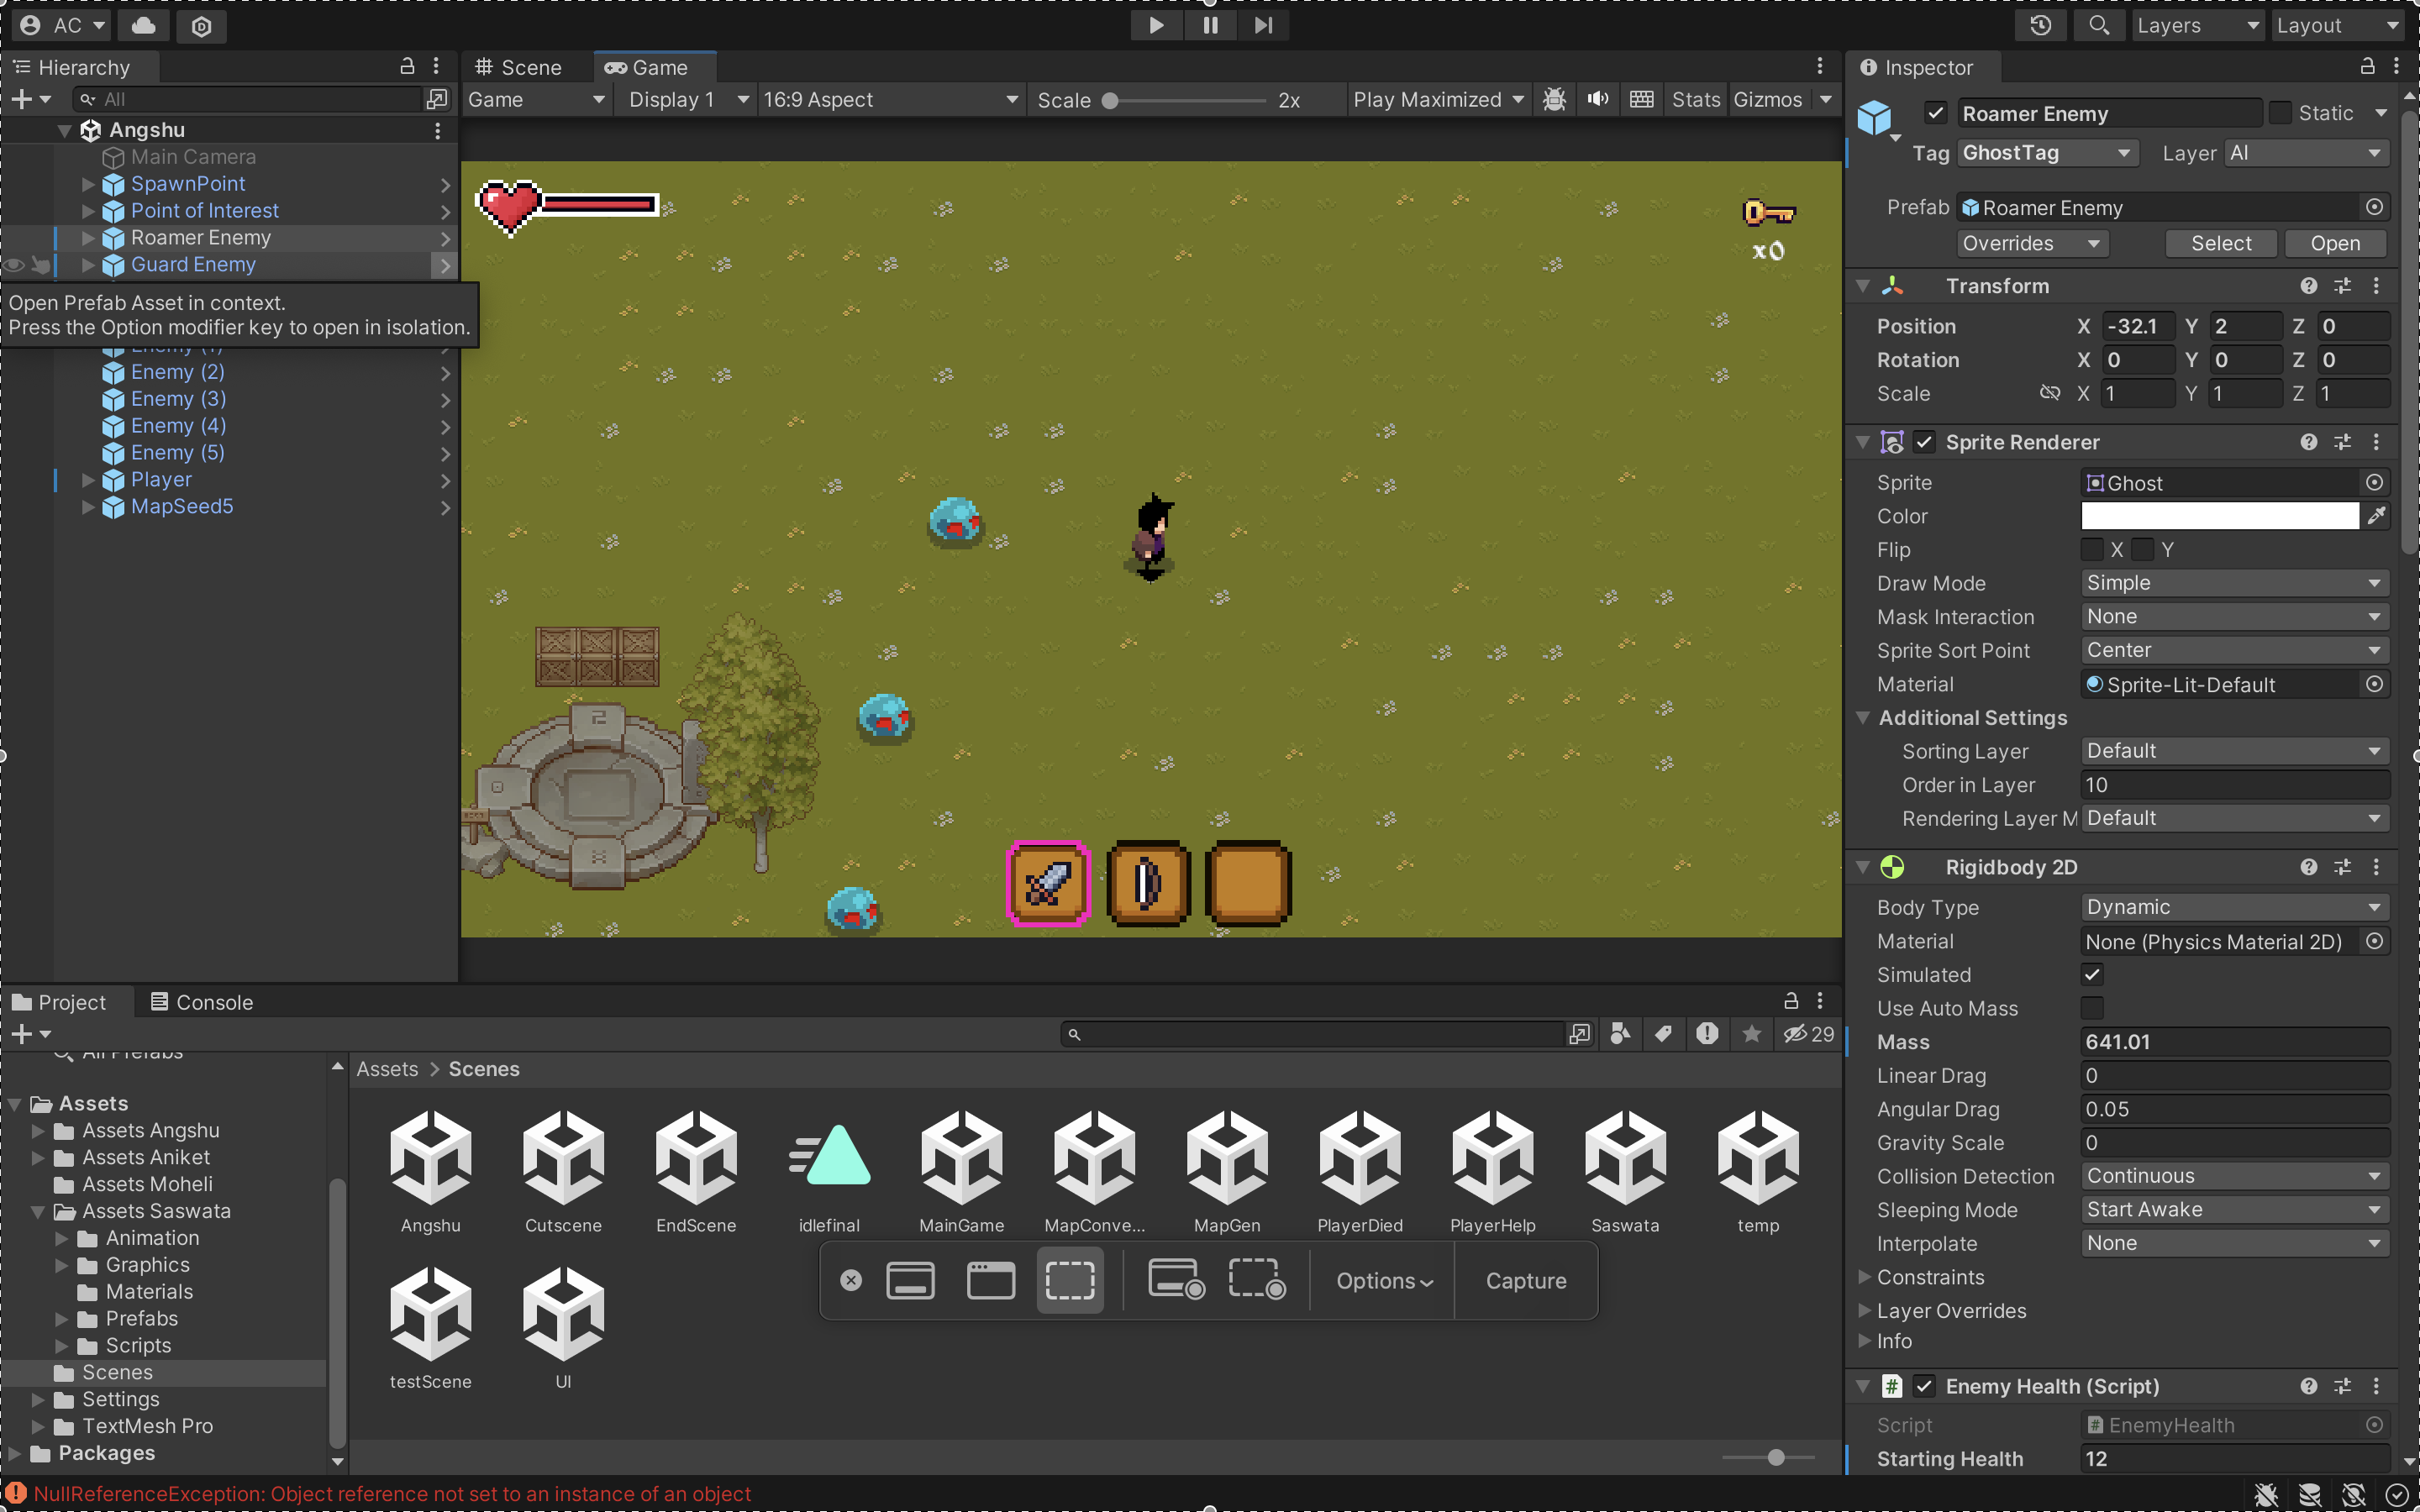Mute game audio with the speaker icon

(x=1598, y=99)
